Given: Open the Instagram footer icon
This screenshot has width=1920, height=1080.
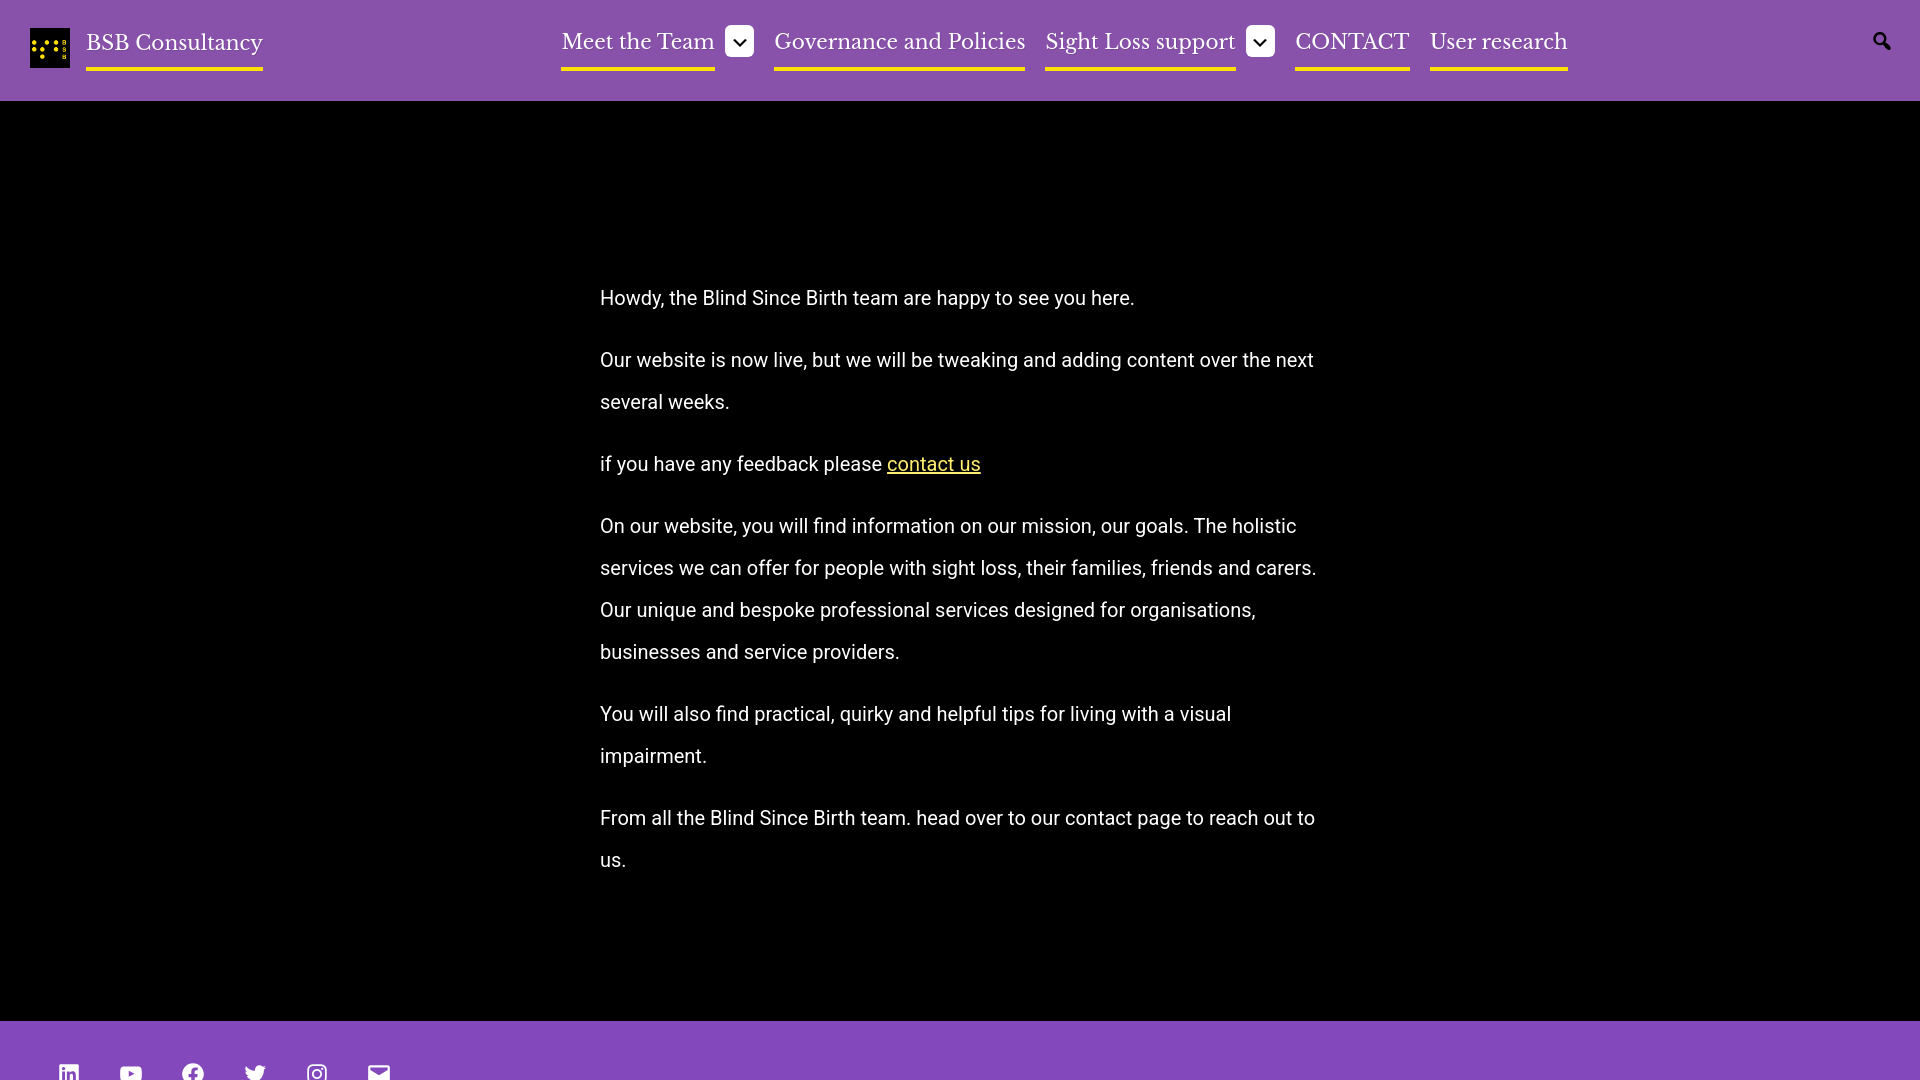Looking at the screenshot, I should pyautogui.click(x=317, y=1072).
